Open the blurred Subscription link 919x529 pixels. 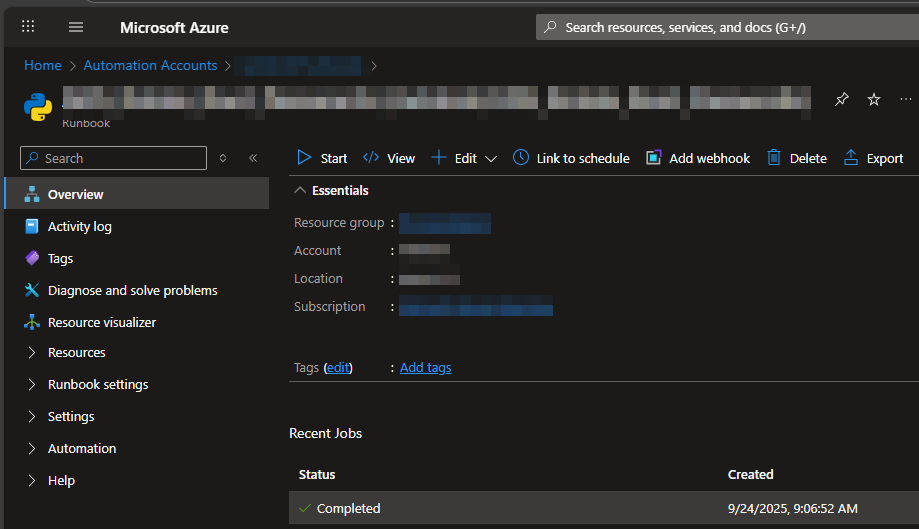[x=475, y=306]
